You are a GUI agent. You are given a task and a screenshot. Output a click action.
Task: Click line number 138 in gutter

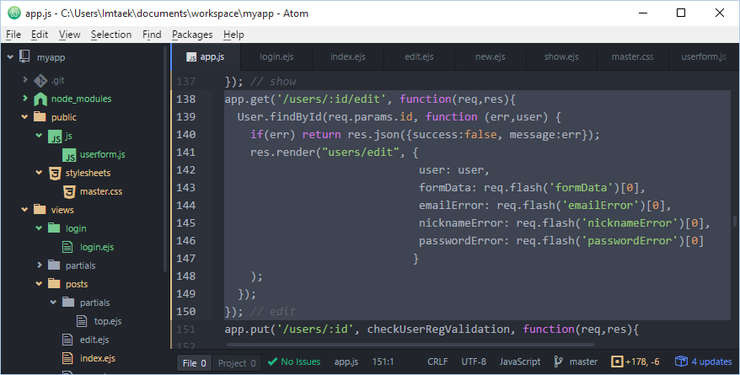pos(186,99)
